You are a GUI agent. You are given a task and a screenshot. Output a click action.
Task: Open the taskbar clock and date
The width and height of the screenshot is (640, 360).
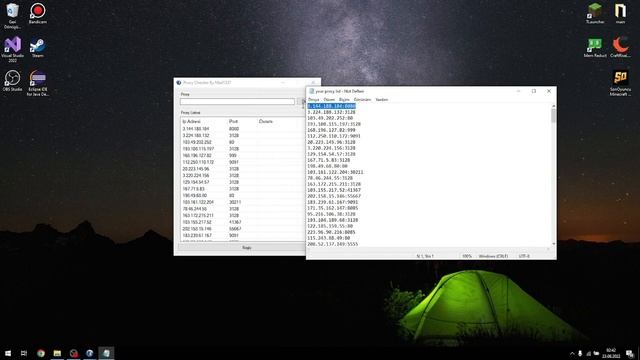point(611,353)
